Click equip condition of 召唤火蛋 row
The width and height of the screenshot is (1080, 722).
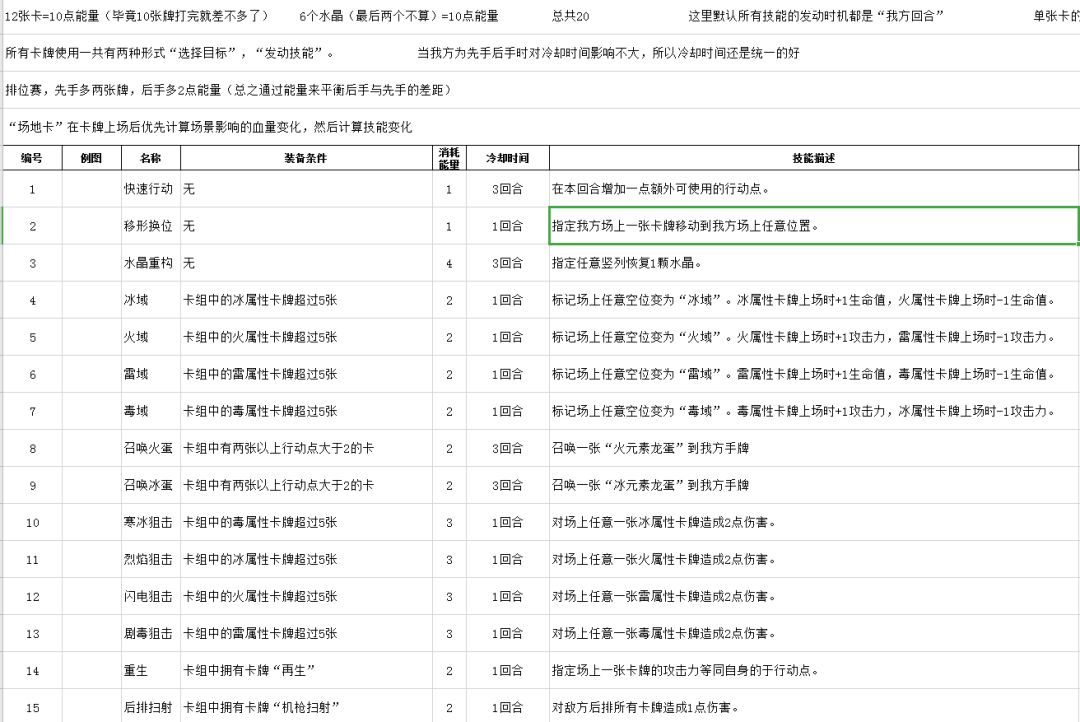coord(306,448)
